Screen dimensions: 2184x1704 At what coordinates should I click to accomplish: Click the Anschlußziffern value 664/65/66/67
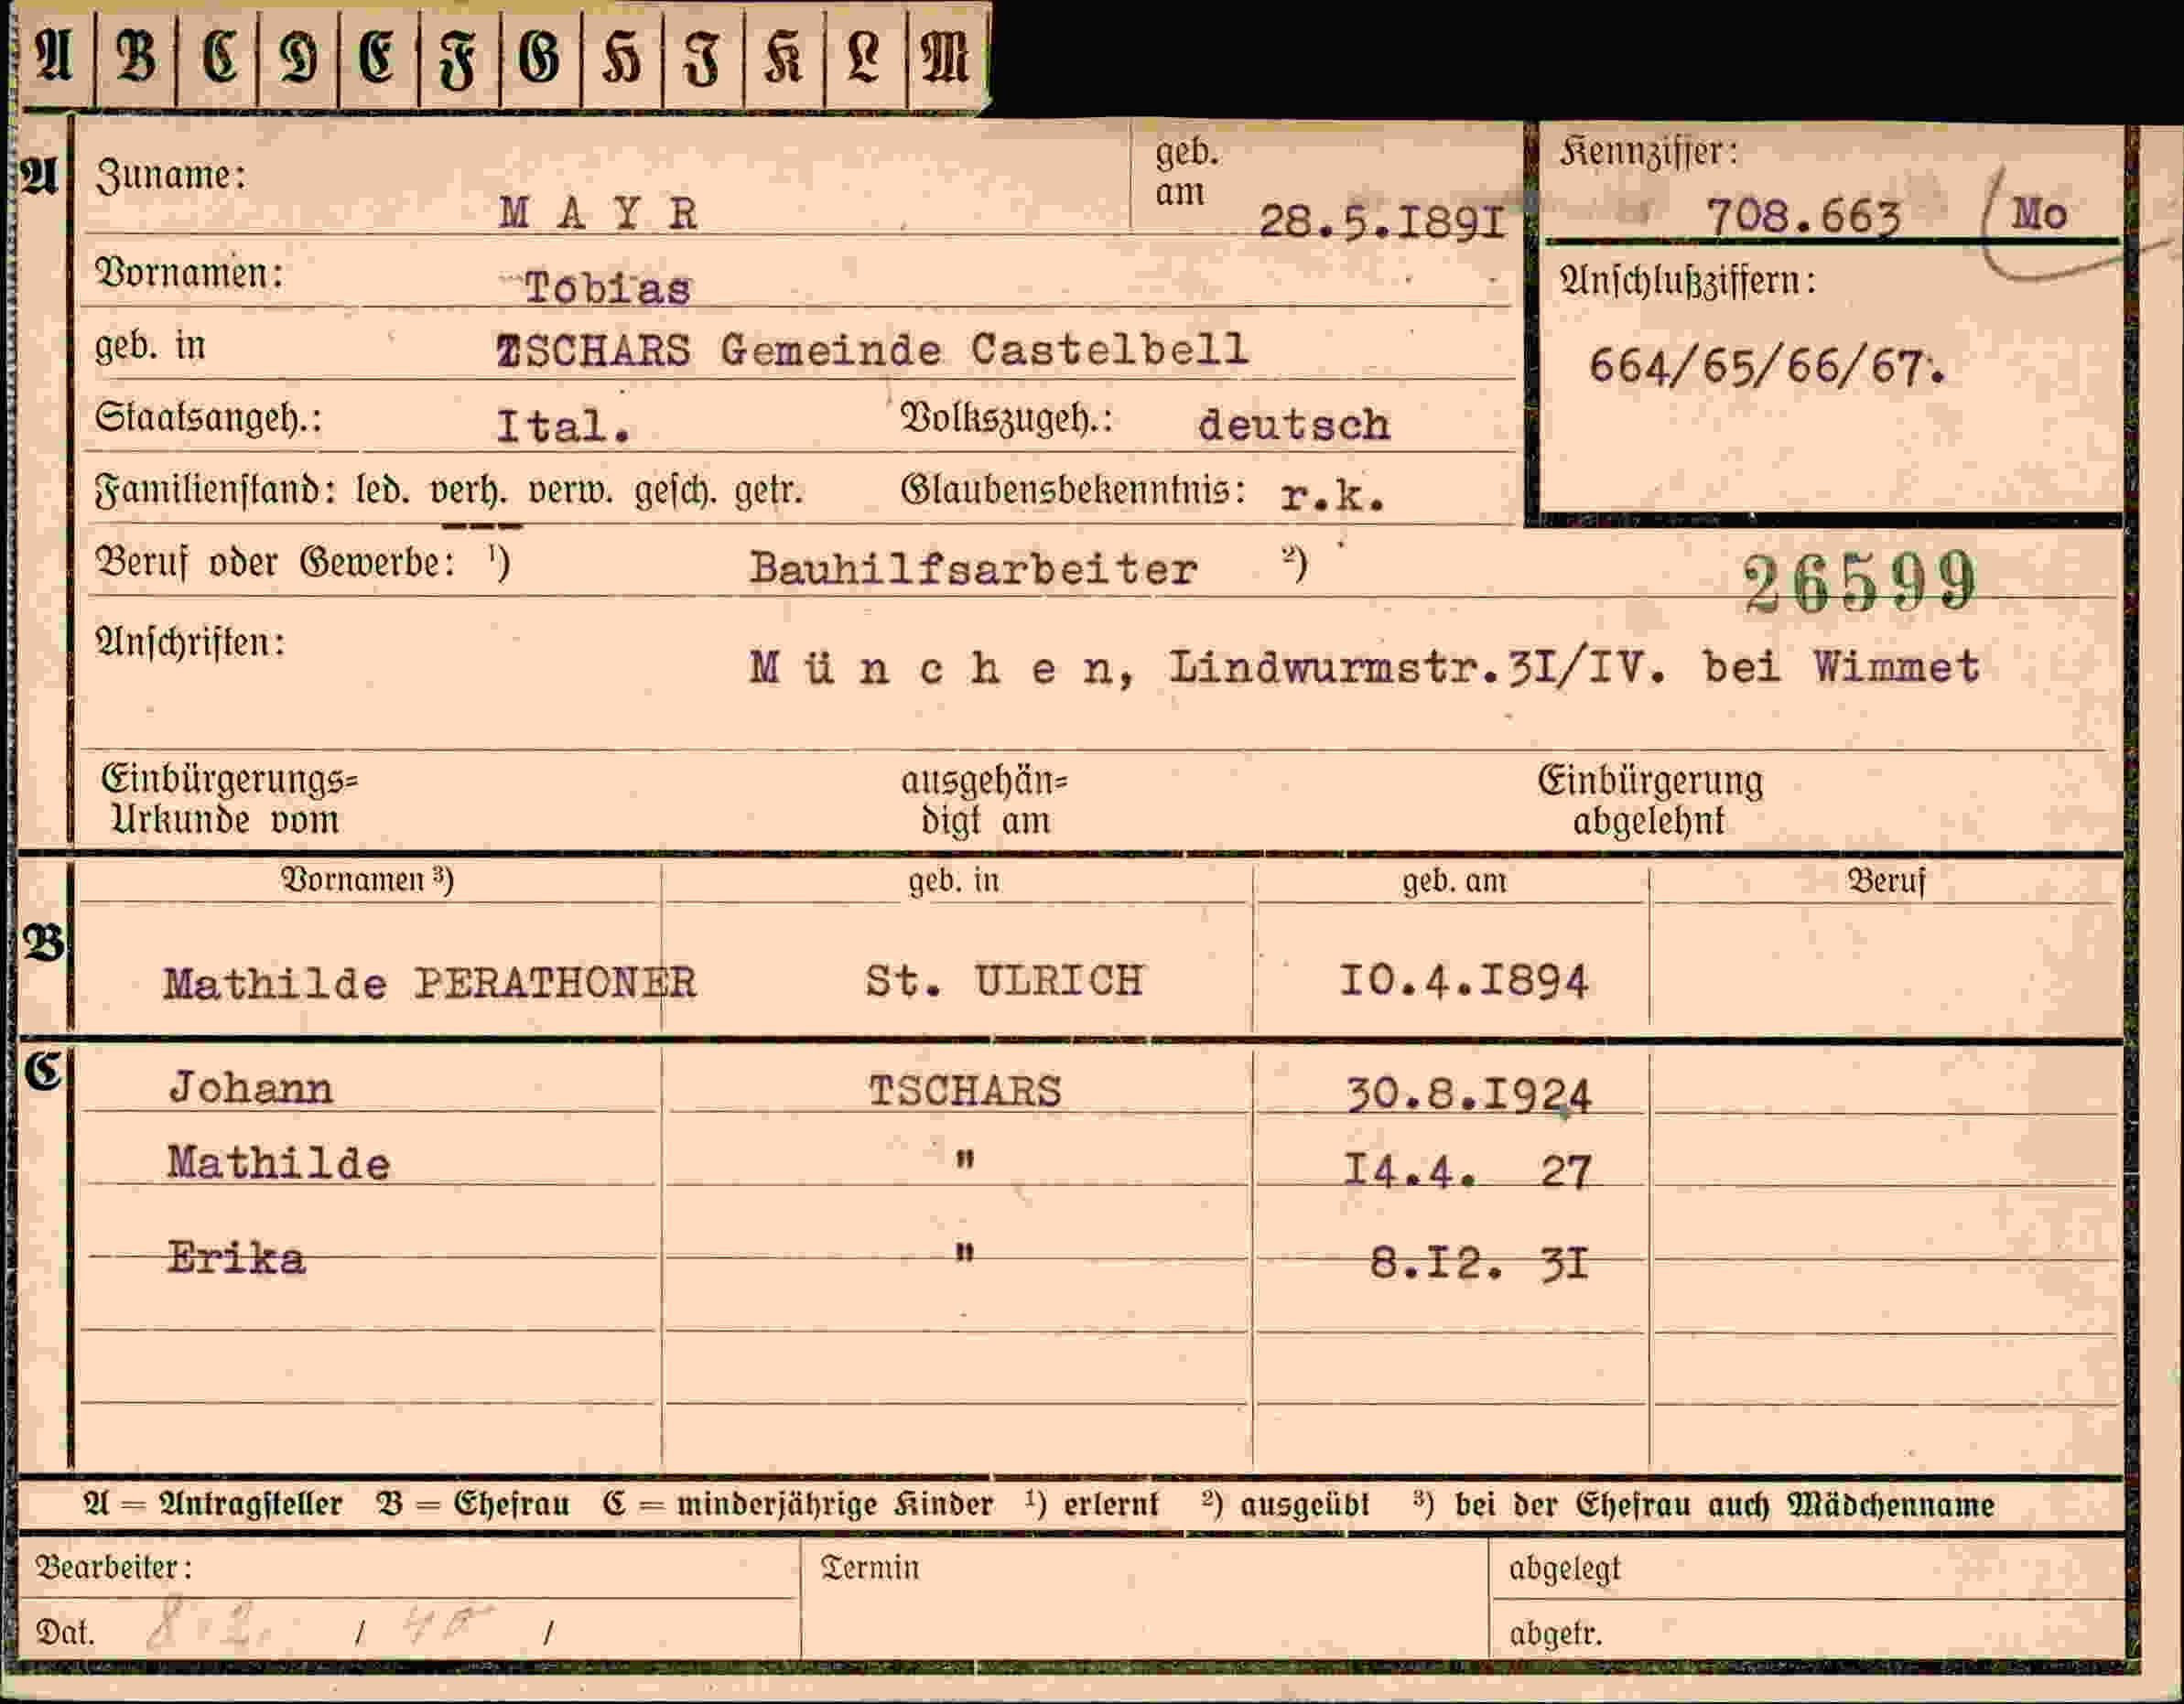[x=1767, y=367]
